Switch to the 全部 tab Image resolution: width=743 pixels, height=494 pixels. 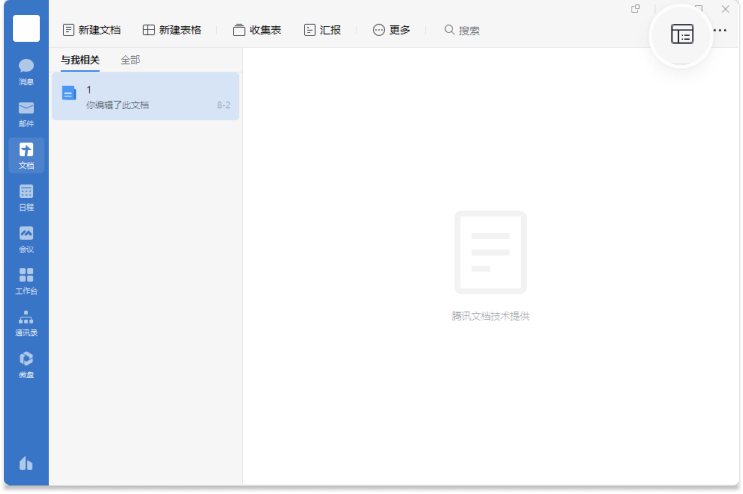130,60
